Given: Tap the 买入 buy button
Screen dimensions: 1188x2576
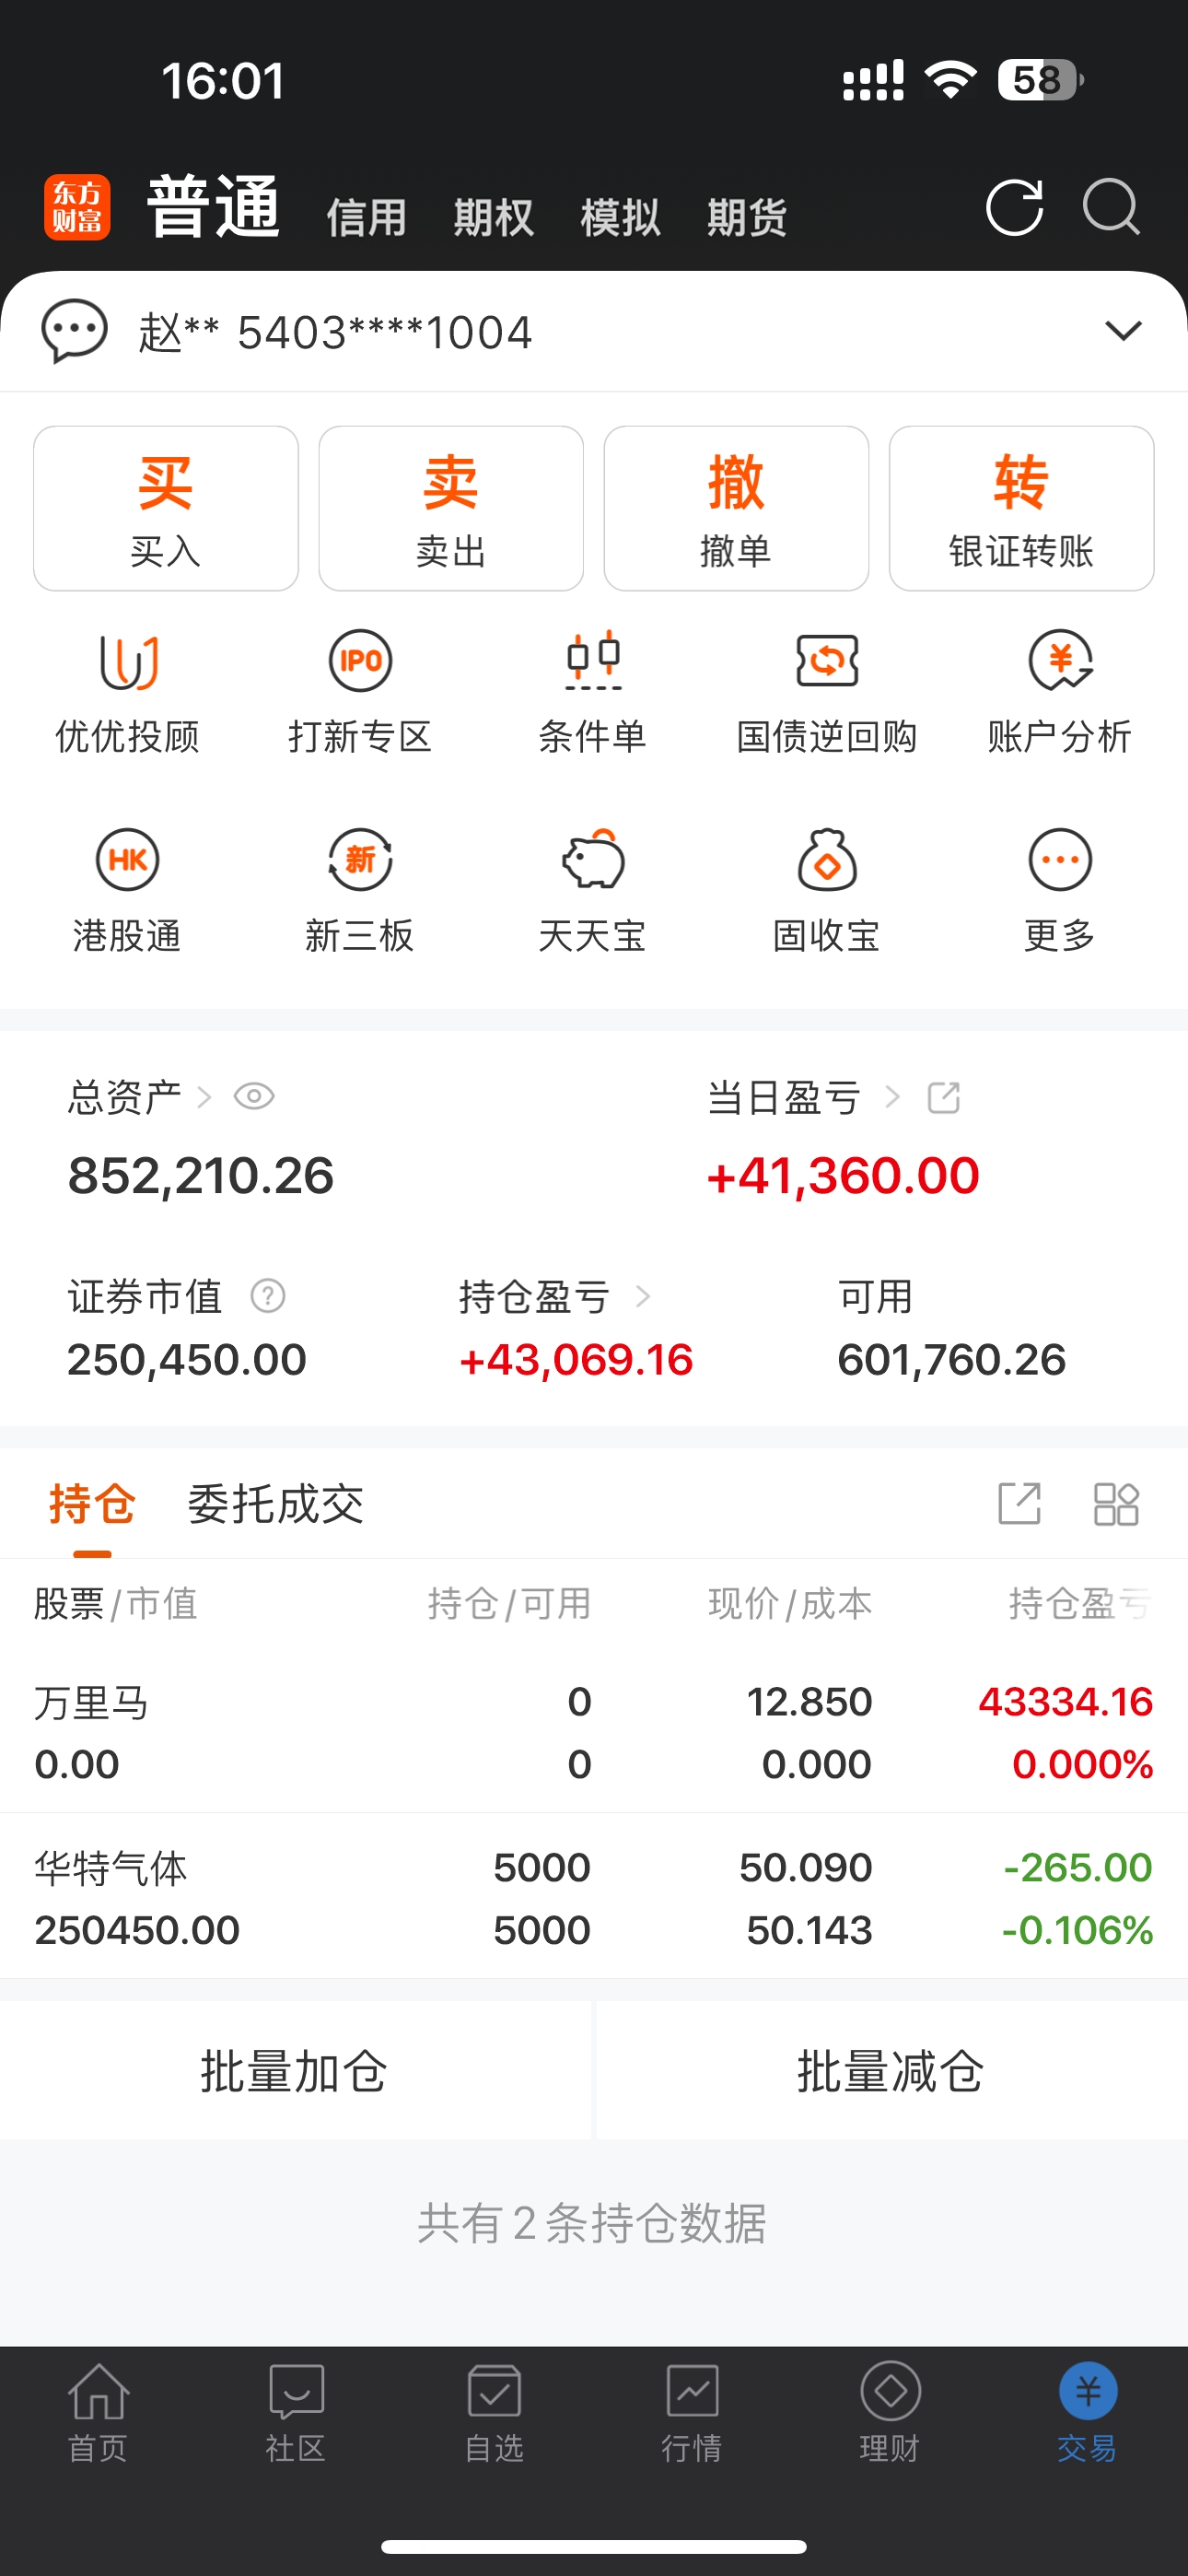Looking at the screenshot, I should tap(166, 509).
